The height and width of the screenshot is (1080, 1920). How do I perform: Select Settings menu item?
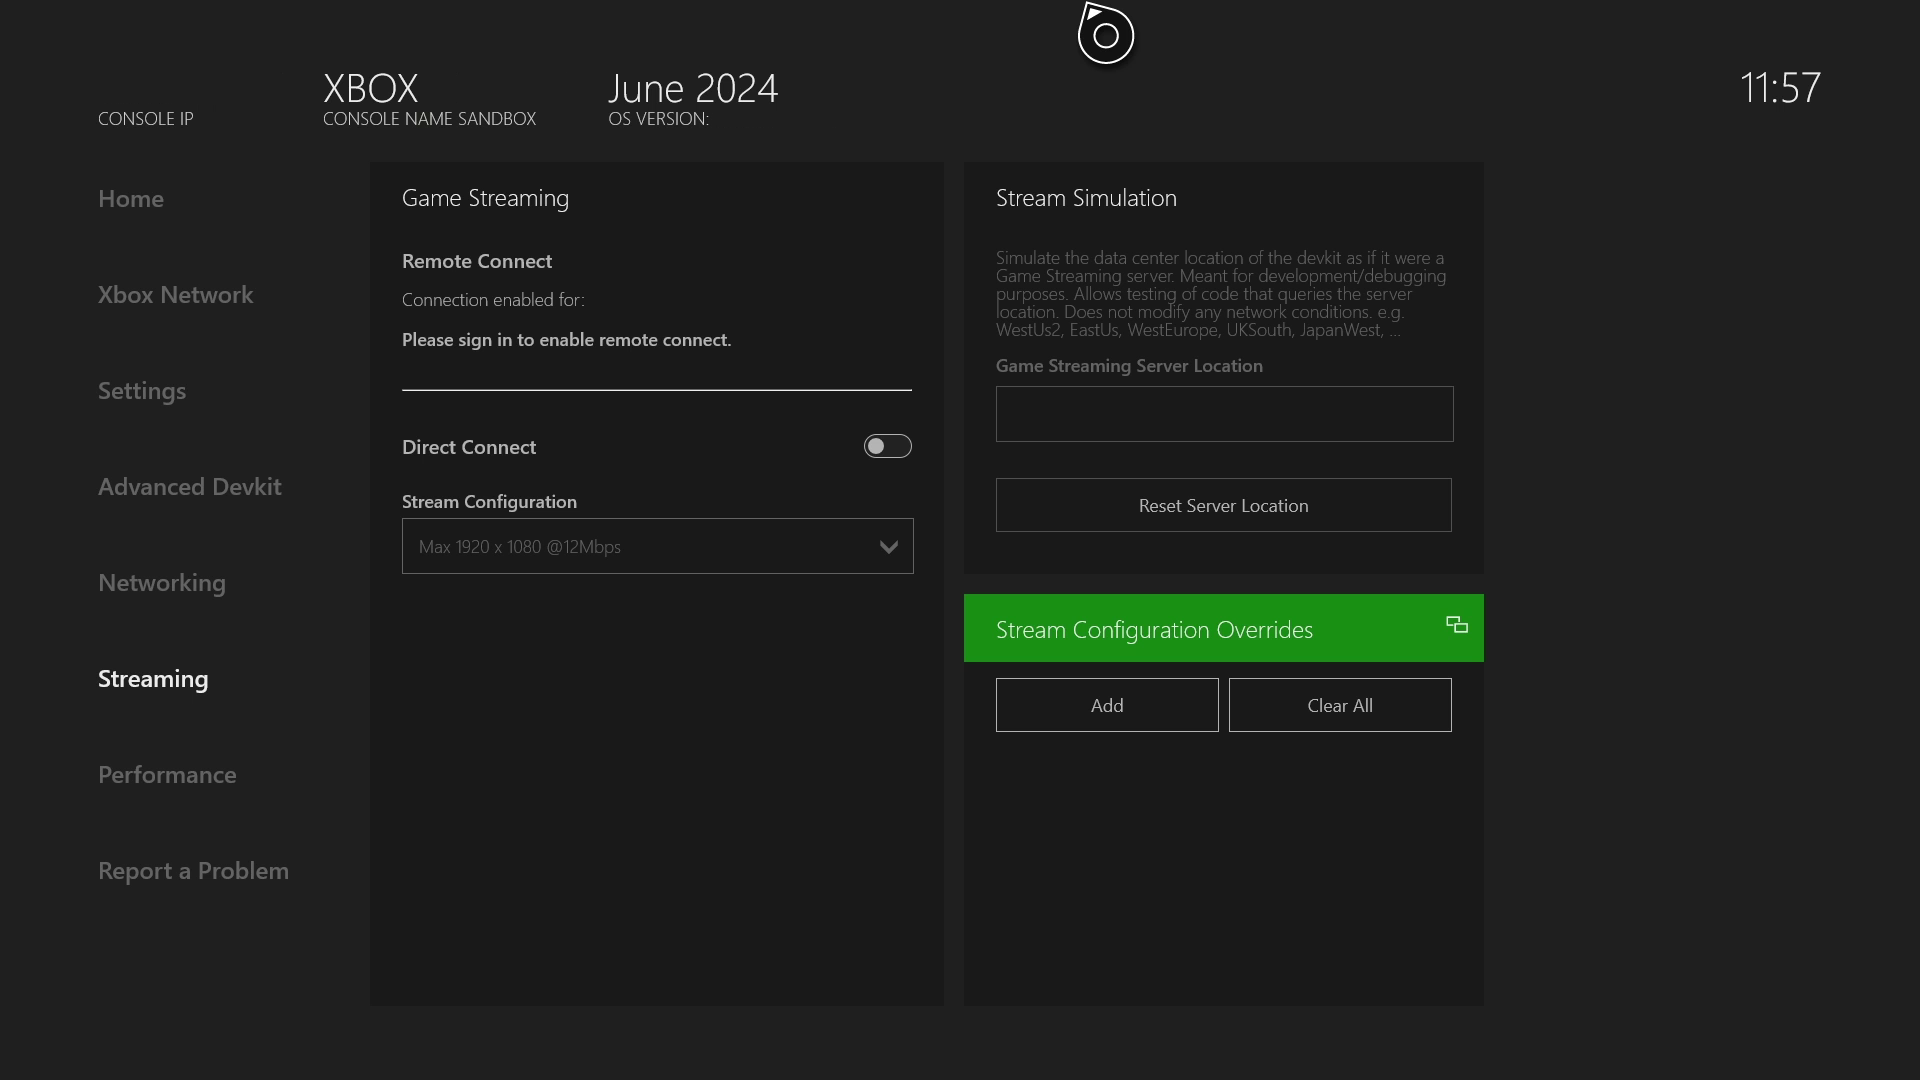pyautogui.click(x=141, y=389)
